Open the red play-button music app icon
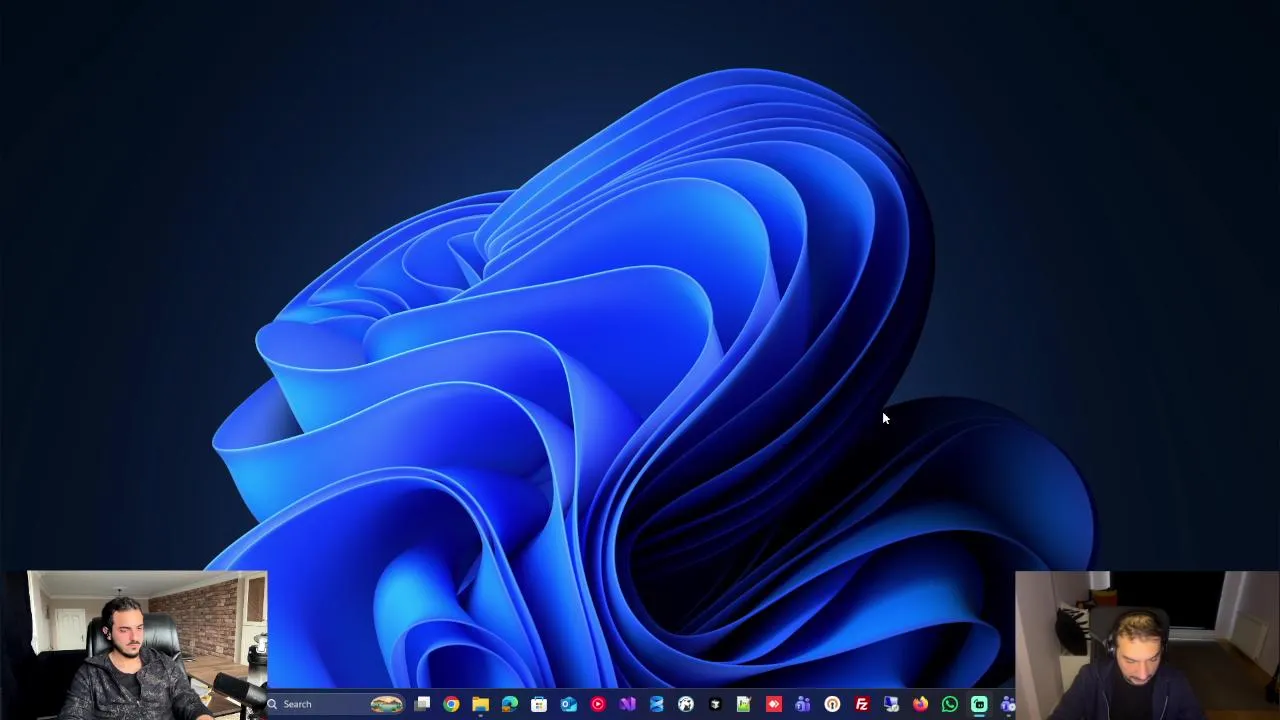The height and width of the screenshot is (720, 1280). pyautogui.click(x=598, y=704)
